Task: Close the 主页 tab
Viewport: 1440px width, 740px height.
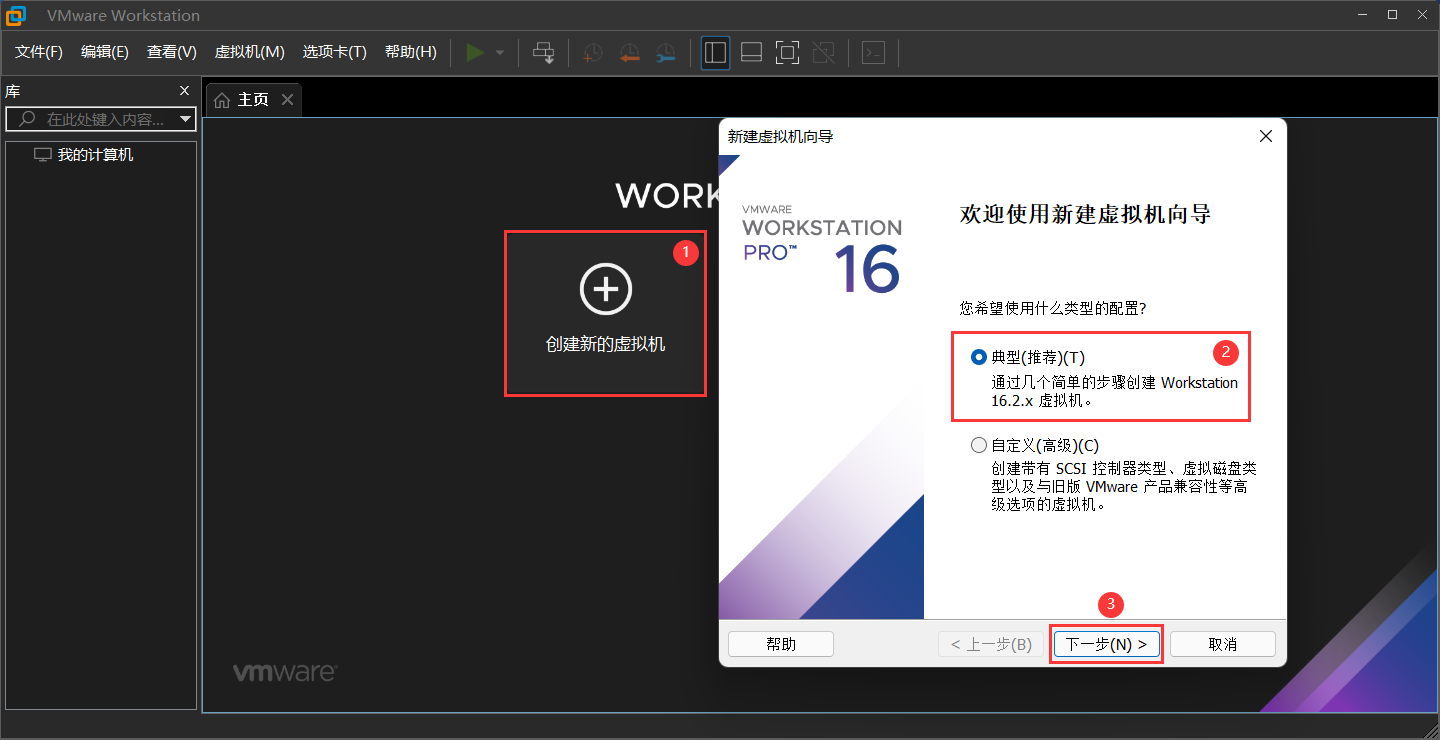Action: coord(287,99)
